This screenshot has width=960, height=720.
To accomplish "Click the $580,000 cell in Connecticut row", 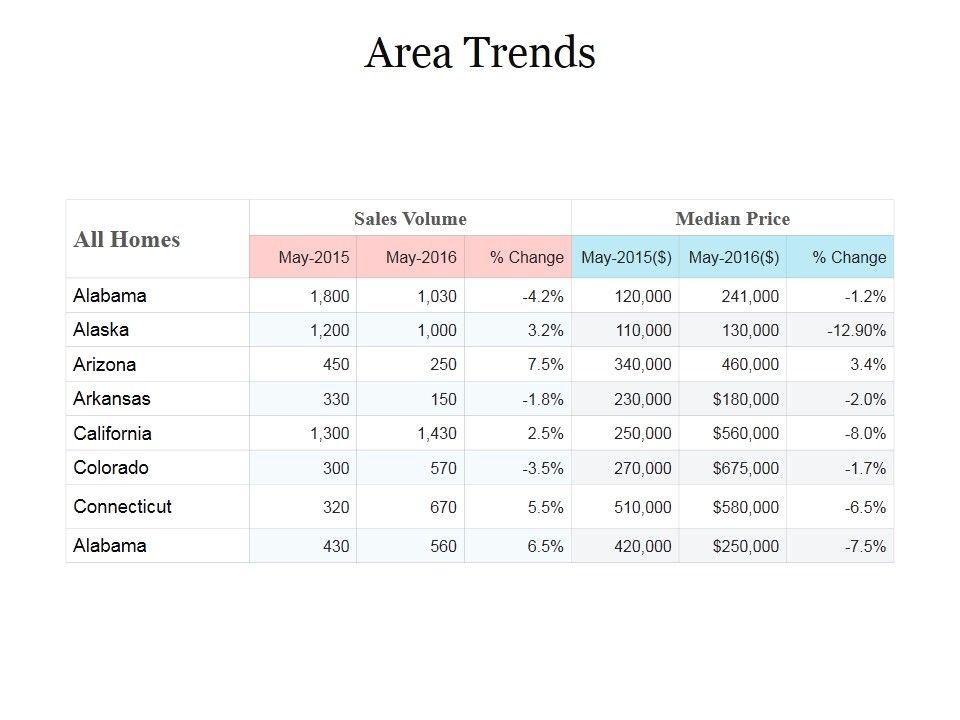I will pyautogui.click(x=733, y=506).
